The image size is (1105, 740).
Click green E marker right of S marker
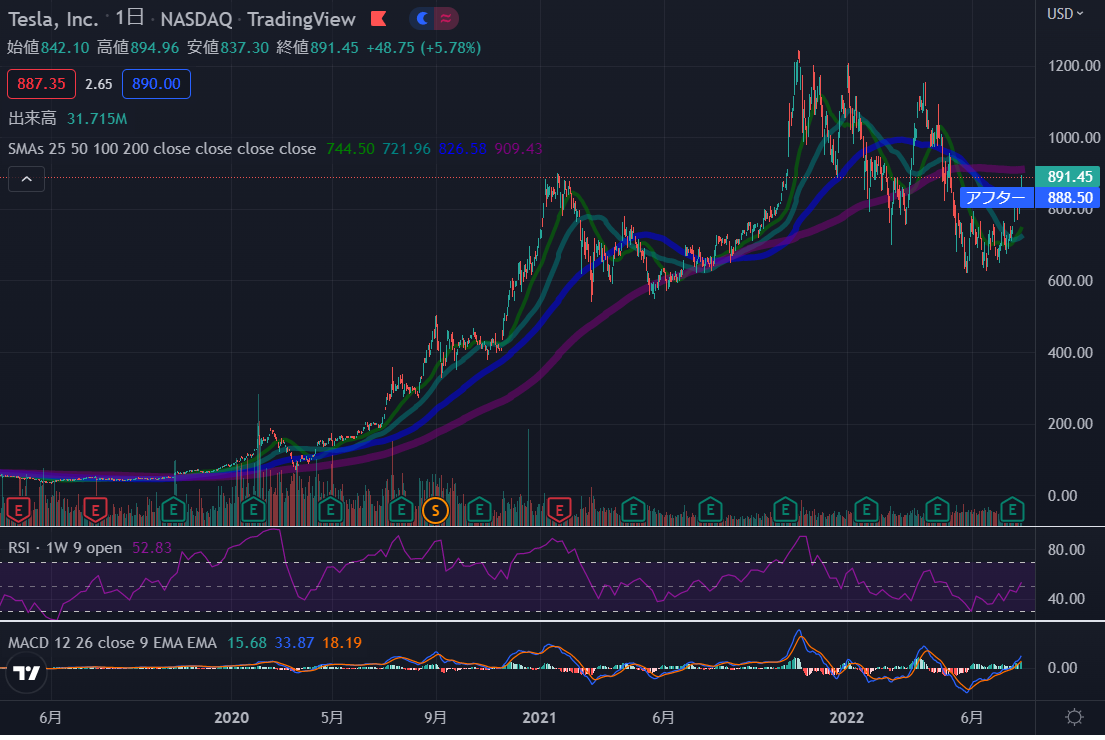479,510
